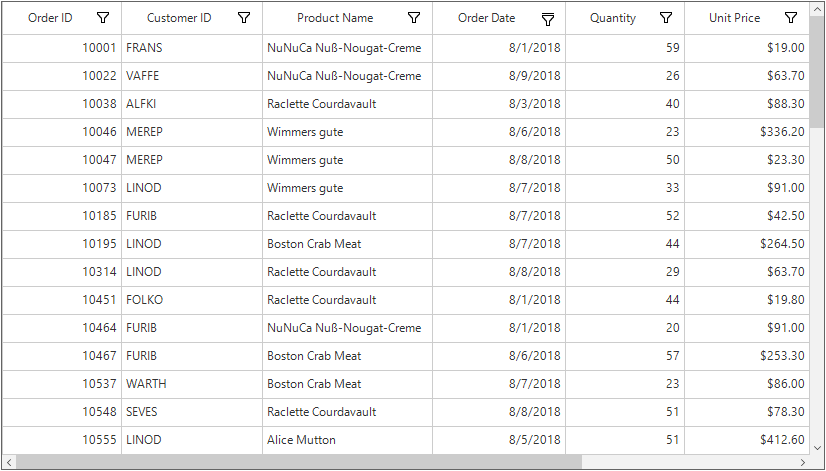
Task: Click the horizontal scrollbar right arrow
Action: (803, 462)
